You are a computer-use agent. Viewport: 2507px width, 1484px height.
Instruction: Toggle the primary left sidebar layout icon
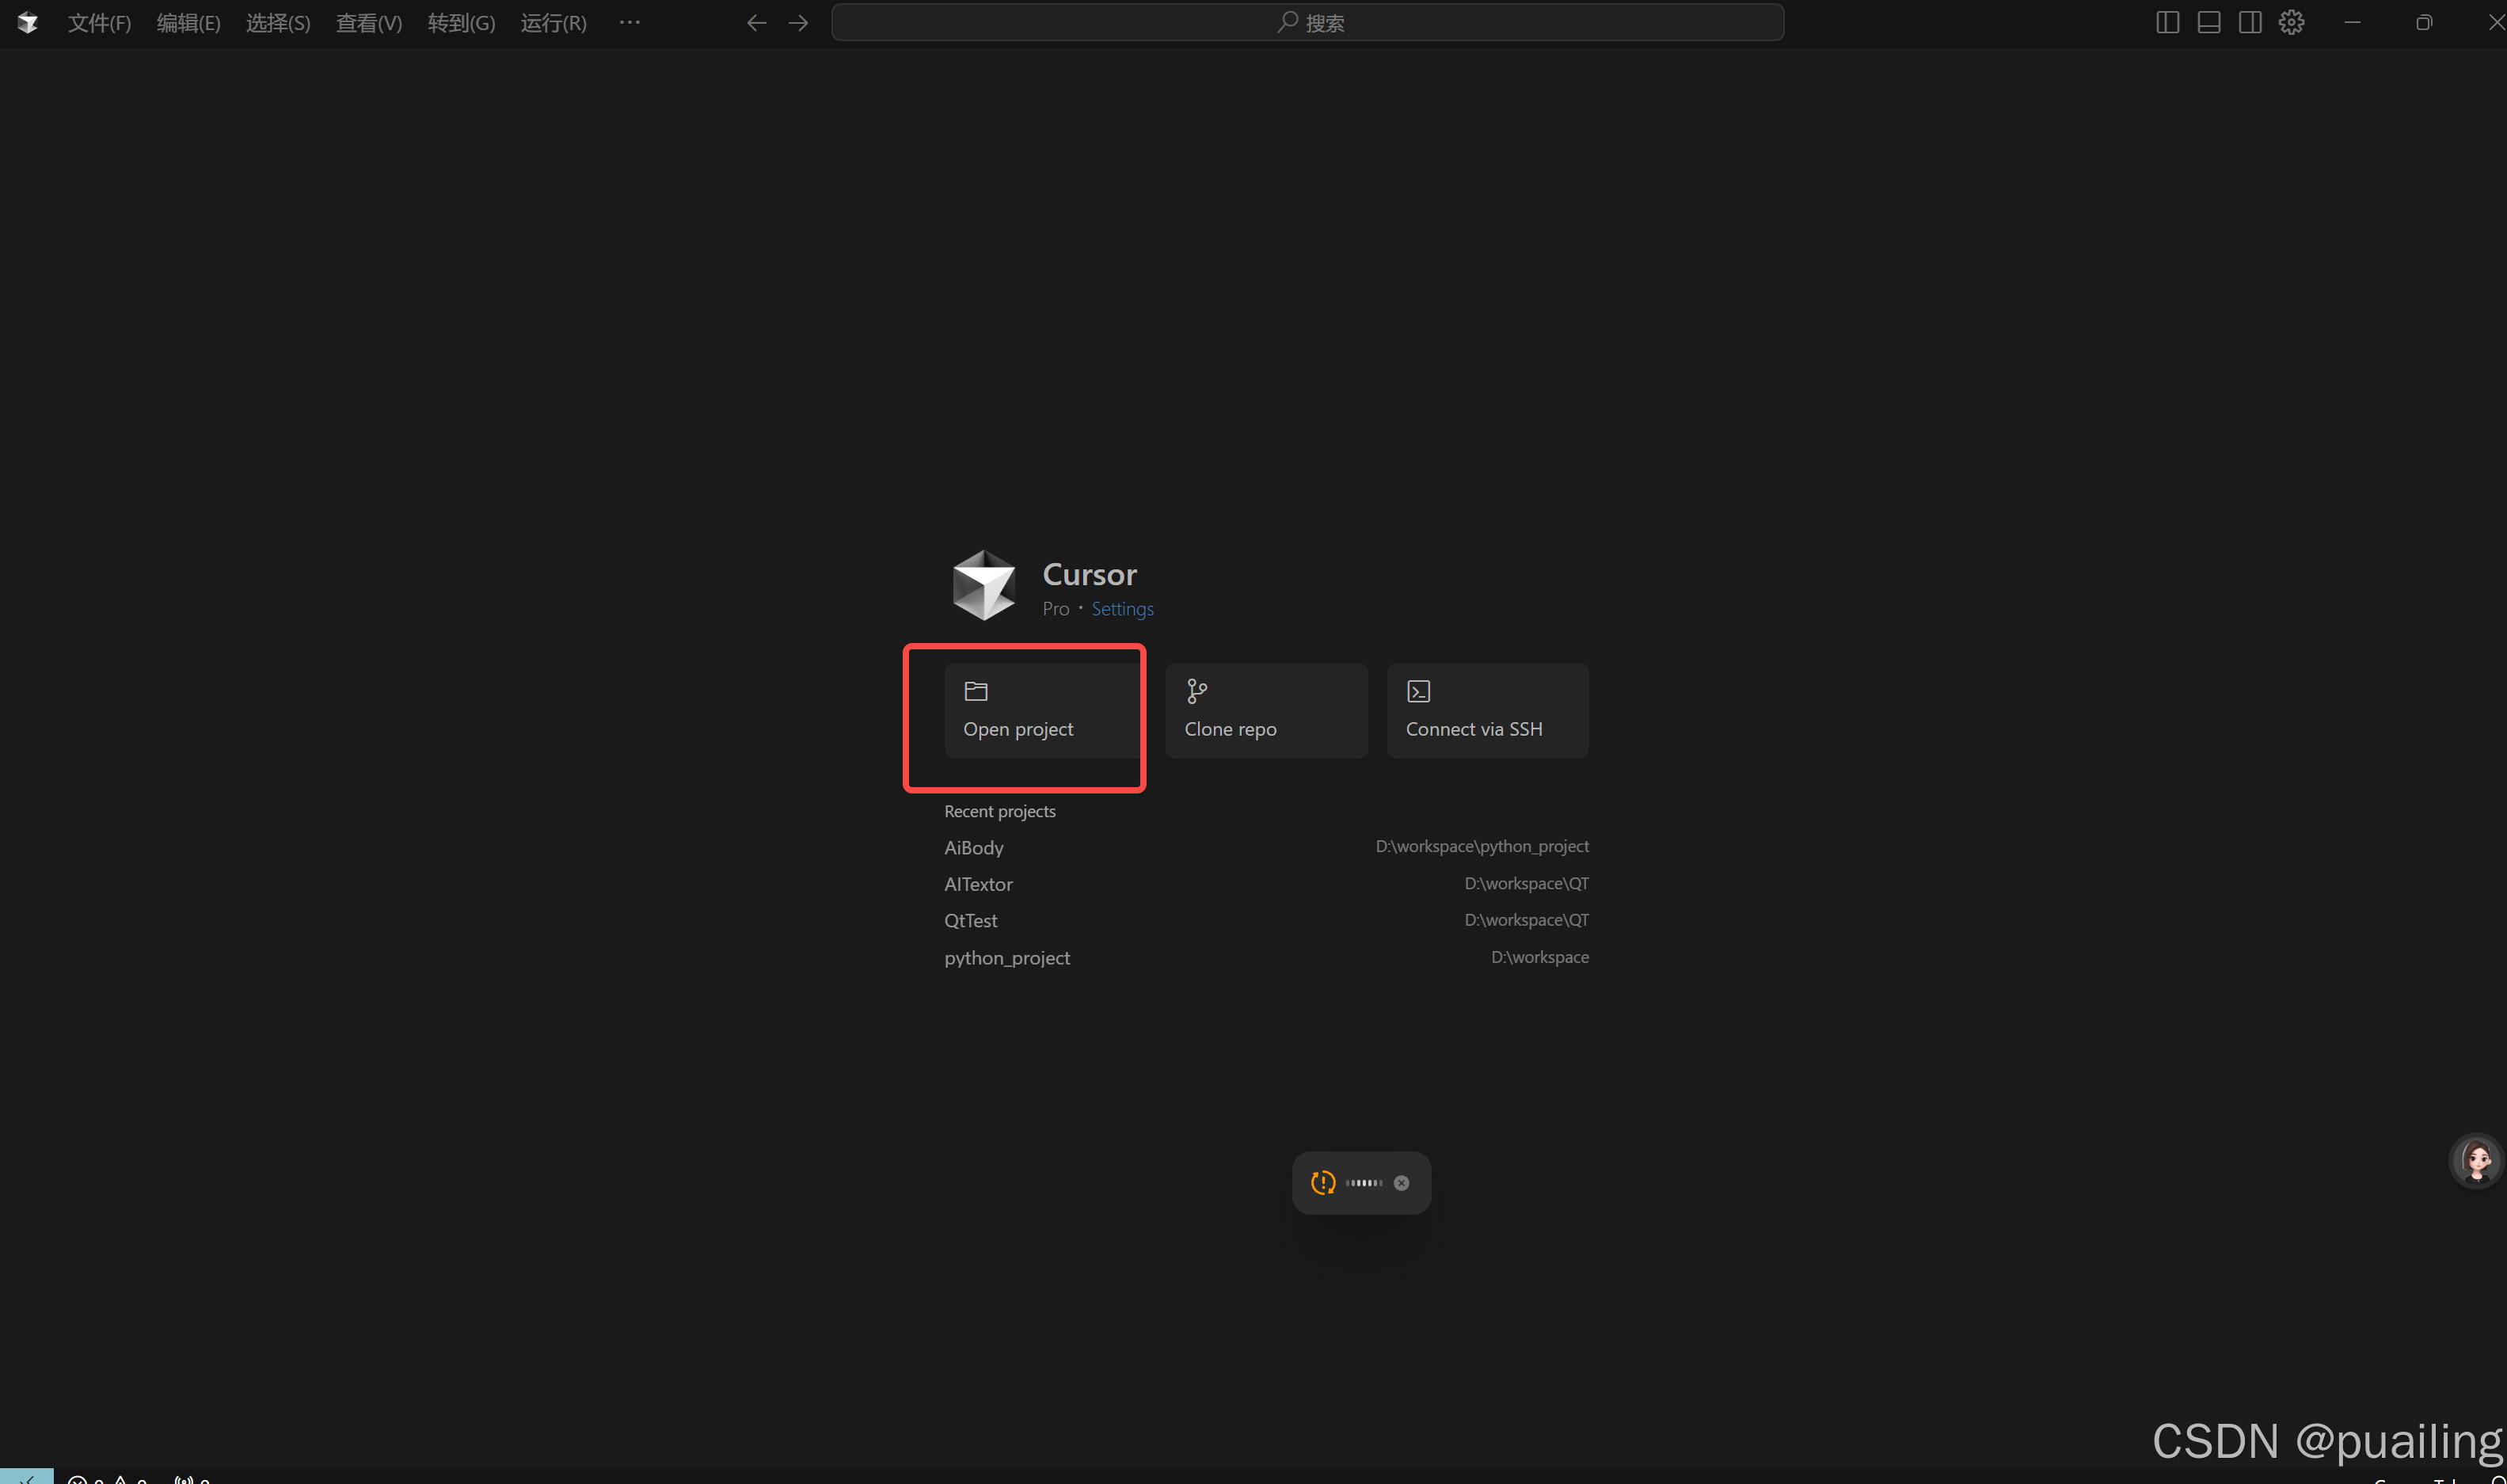tap(2167, 22)
